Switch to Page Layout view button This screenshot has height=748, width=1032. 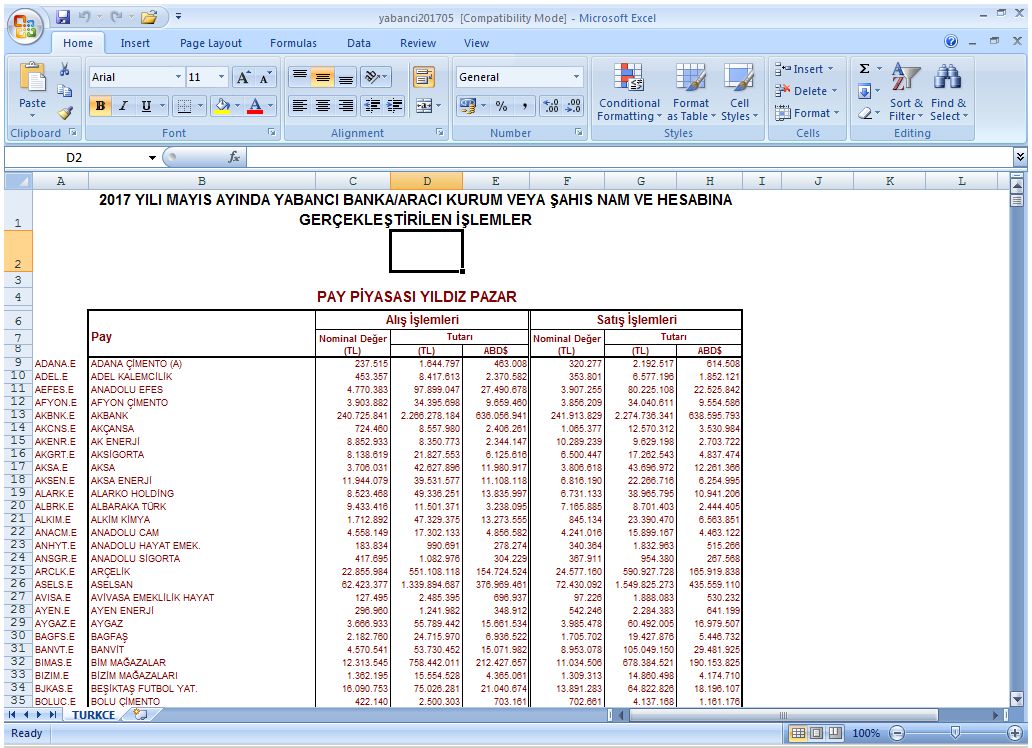point(816,733)
